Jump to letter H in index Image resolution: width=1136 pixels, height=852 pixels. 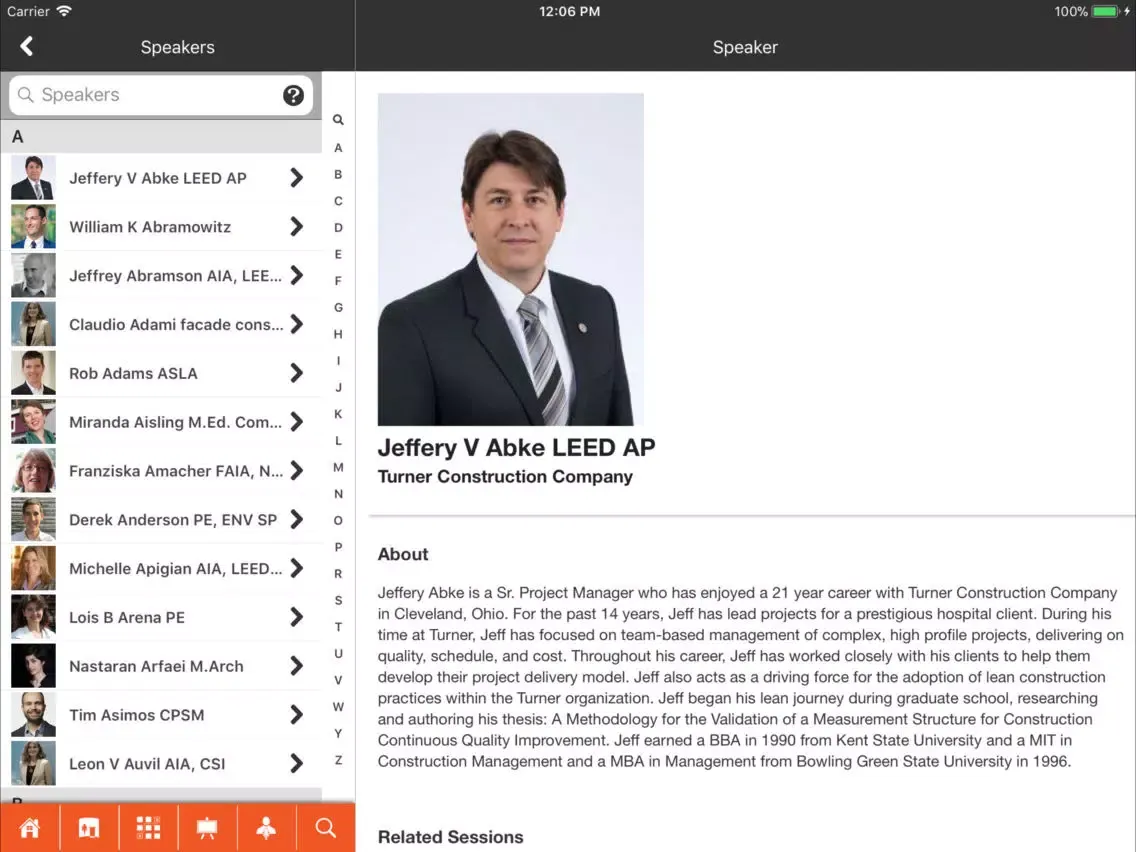(338, 334)
